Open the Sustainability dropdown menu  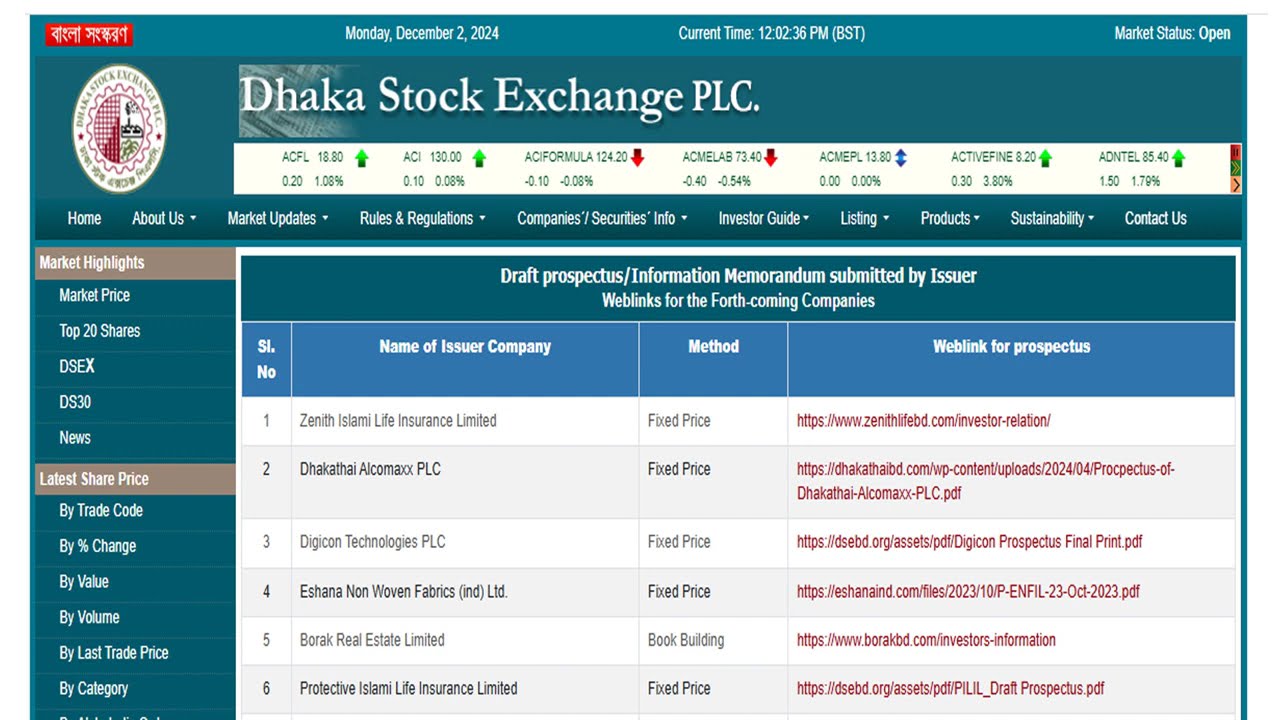[1052, 218]
